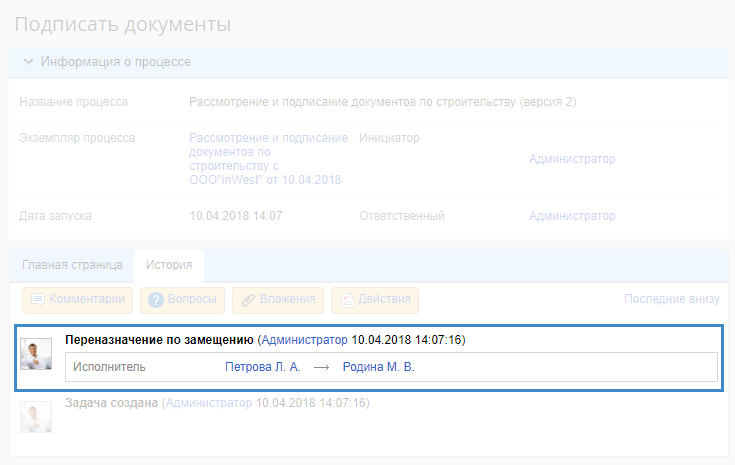Viewport: 735px width, 465px height.
Task: Click the Вопросы filter button
Action: [x=182, y=300]
